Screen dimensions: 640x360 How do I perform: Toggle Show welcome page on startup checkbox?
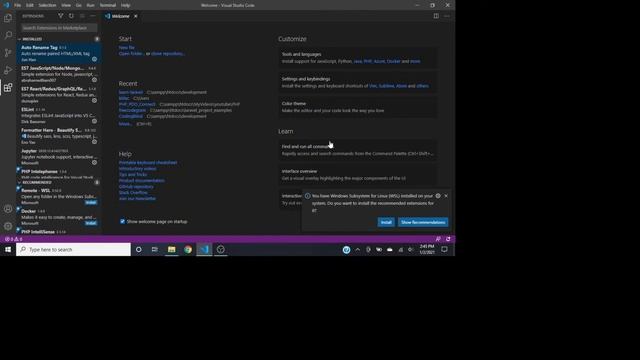[122, 221]
